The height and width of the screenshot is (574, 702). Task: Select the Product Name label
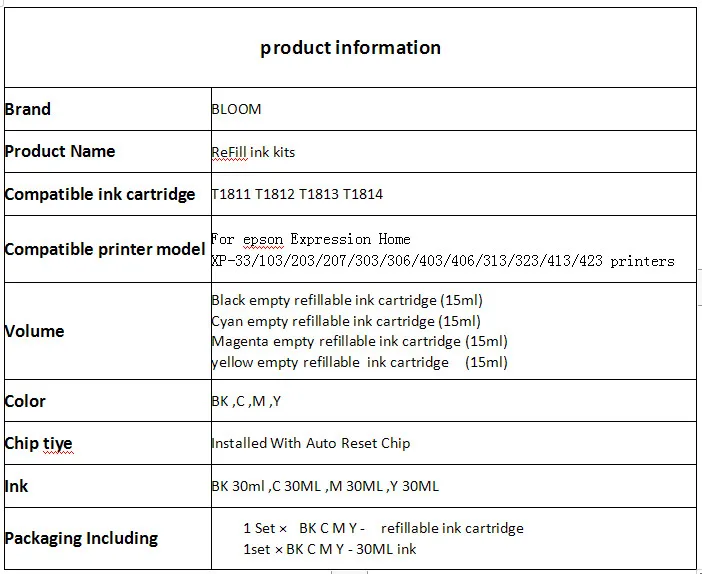[x=60, y=151]
